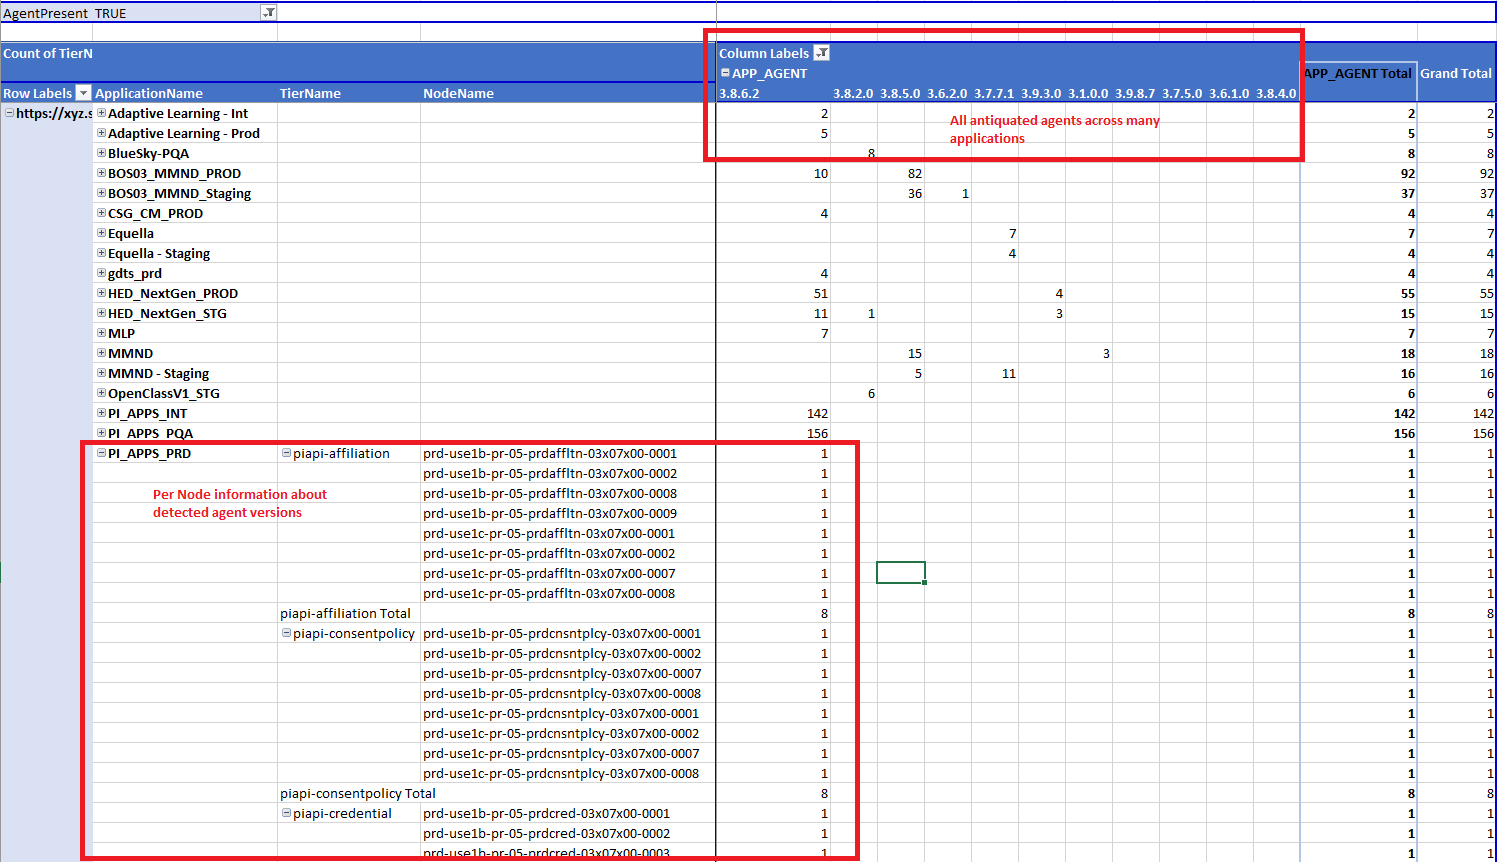1497x862 pixels.
Task: Select version 3.6.2.0 column header
Action: [x=947, y=93]
